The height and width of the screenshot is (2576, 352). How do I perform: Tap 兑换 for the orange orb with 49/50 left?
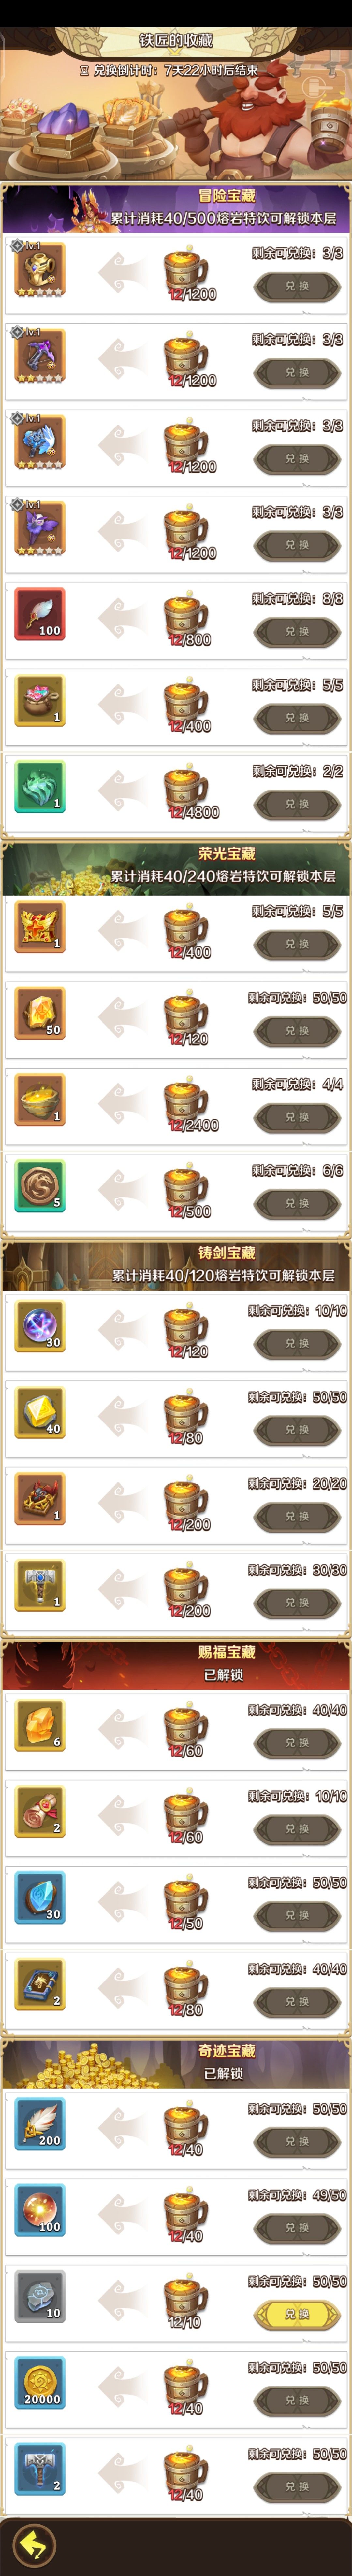click(297, 2228)
